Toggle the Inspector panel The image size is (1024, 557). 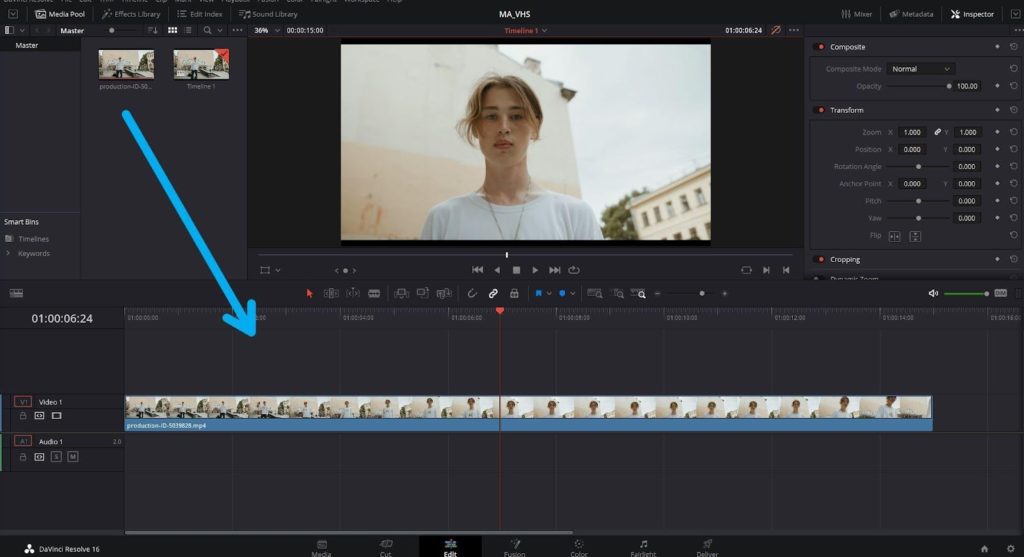pos(972,14)
